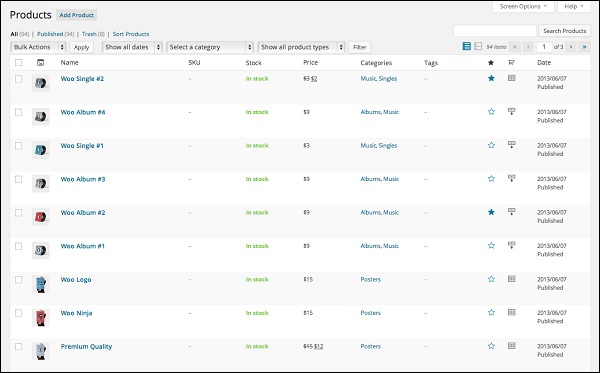Viewport: 600px width, 373px height.
Task: Open Show all product types dropdown
Action: coord(302,47)
